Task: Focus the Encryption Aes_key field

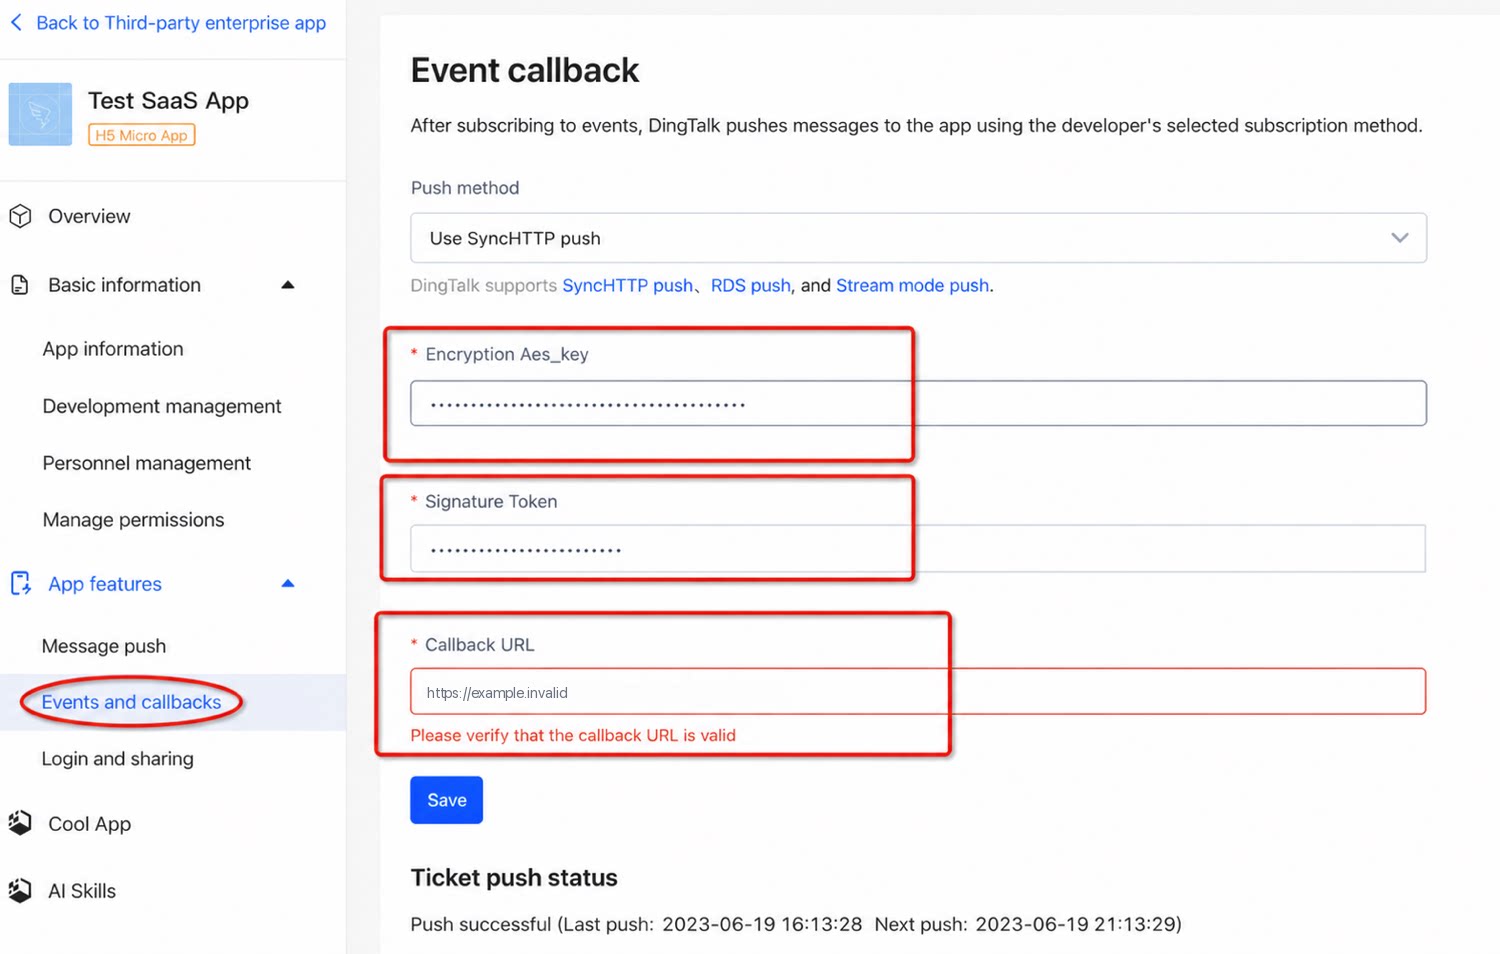Action: [918, 403]
